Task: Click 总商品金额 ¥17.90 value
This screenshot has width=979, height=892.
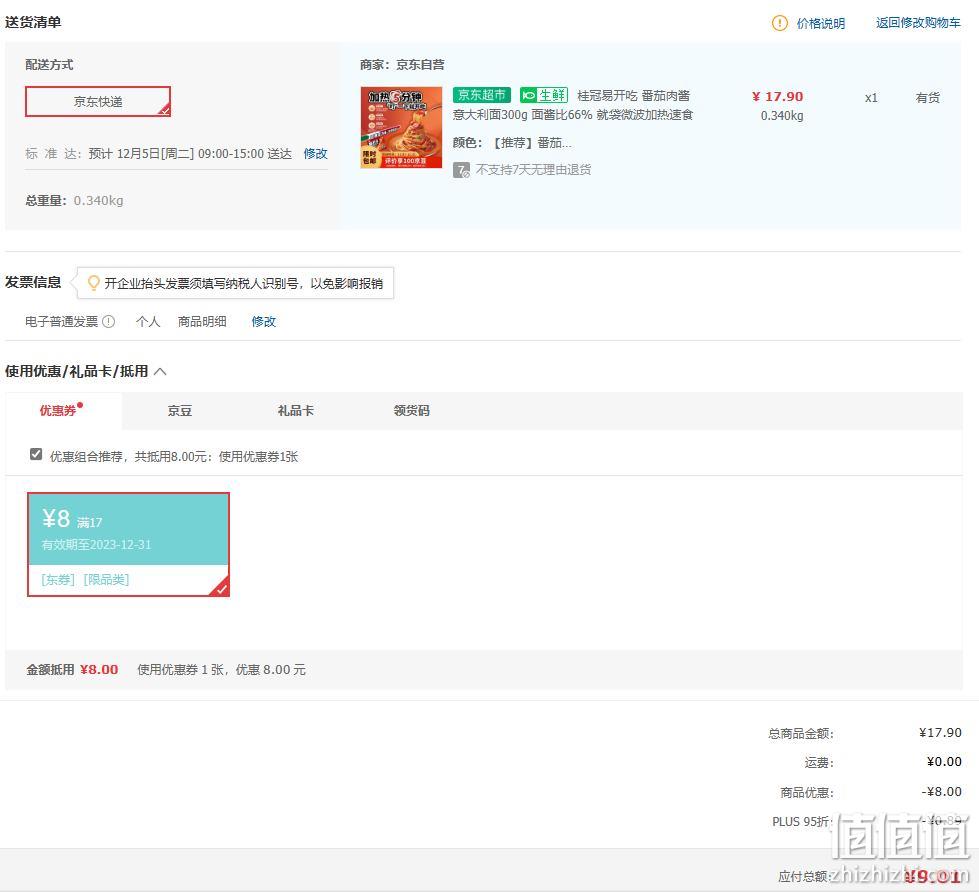Action: tap(940, 732)
